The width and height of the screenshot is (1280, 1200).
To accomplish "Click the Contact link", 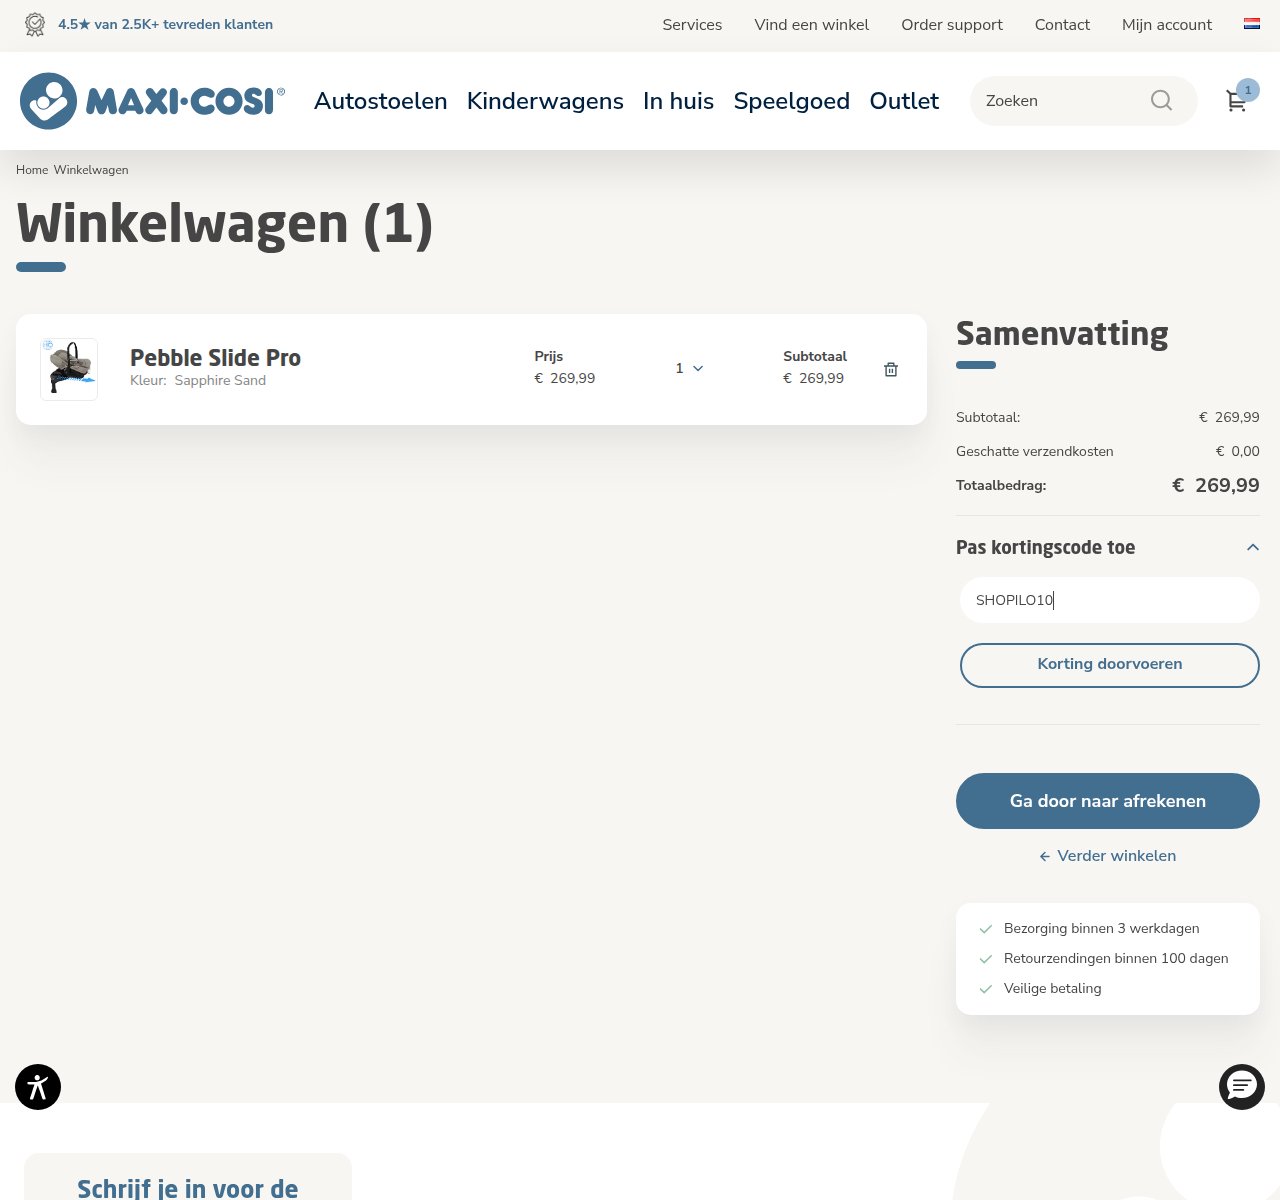I will tap(1062, 25).
